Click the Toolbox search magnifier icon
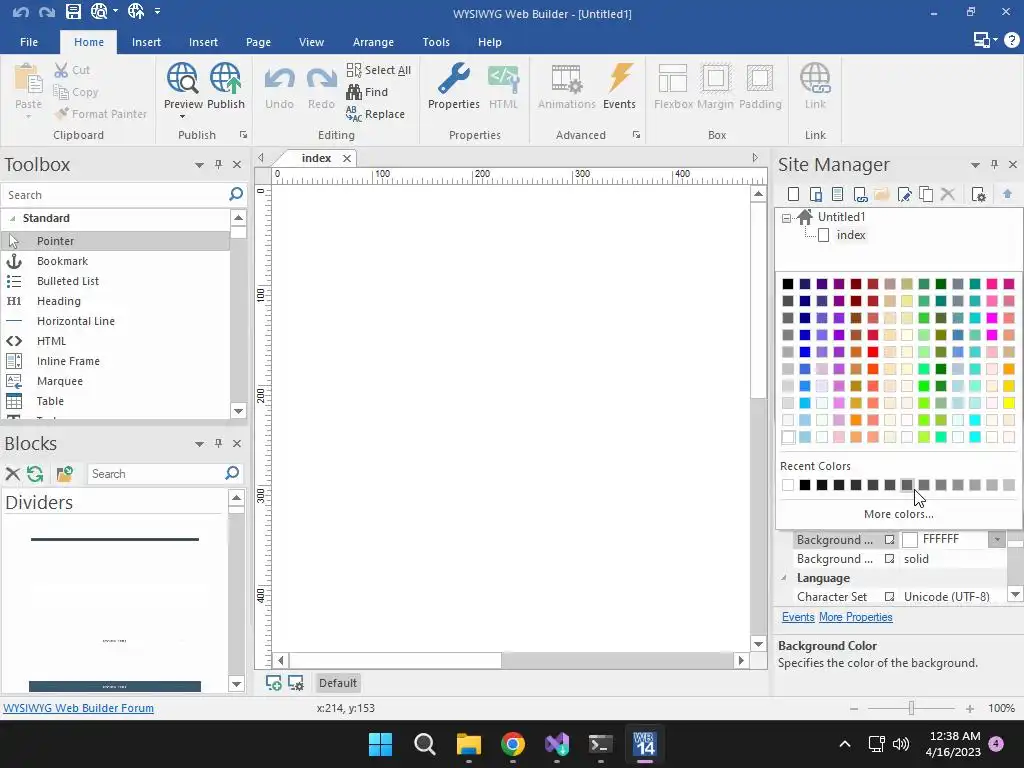This screenshot has height=768, width=1024. pos(236,194)
